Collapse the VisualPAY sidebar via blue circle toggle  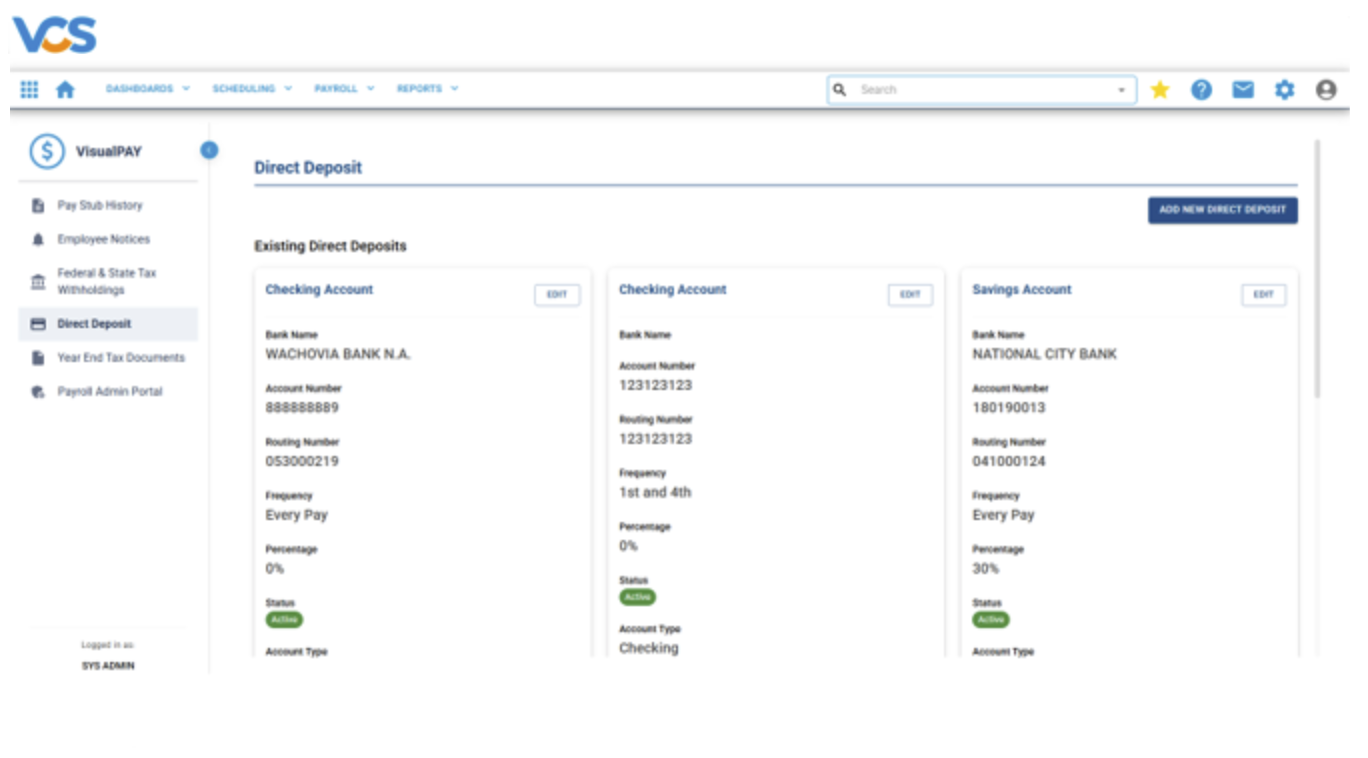tap(209, 150)
